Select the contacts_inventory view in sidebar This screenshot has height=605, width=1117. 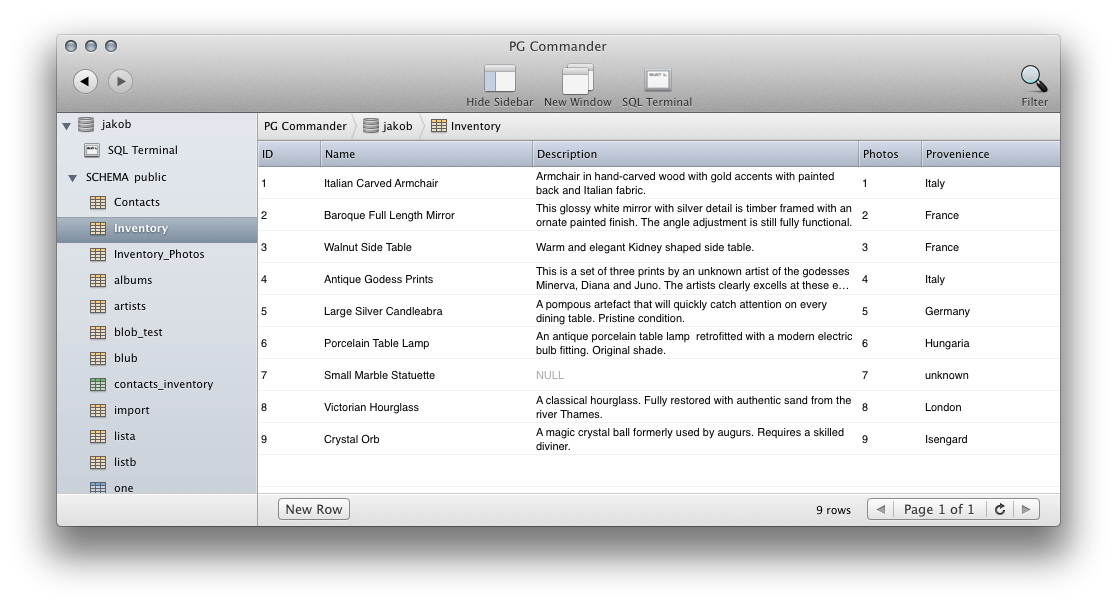(x=162, y=384)
